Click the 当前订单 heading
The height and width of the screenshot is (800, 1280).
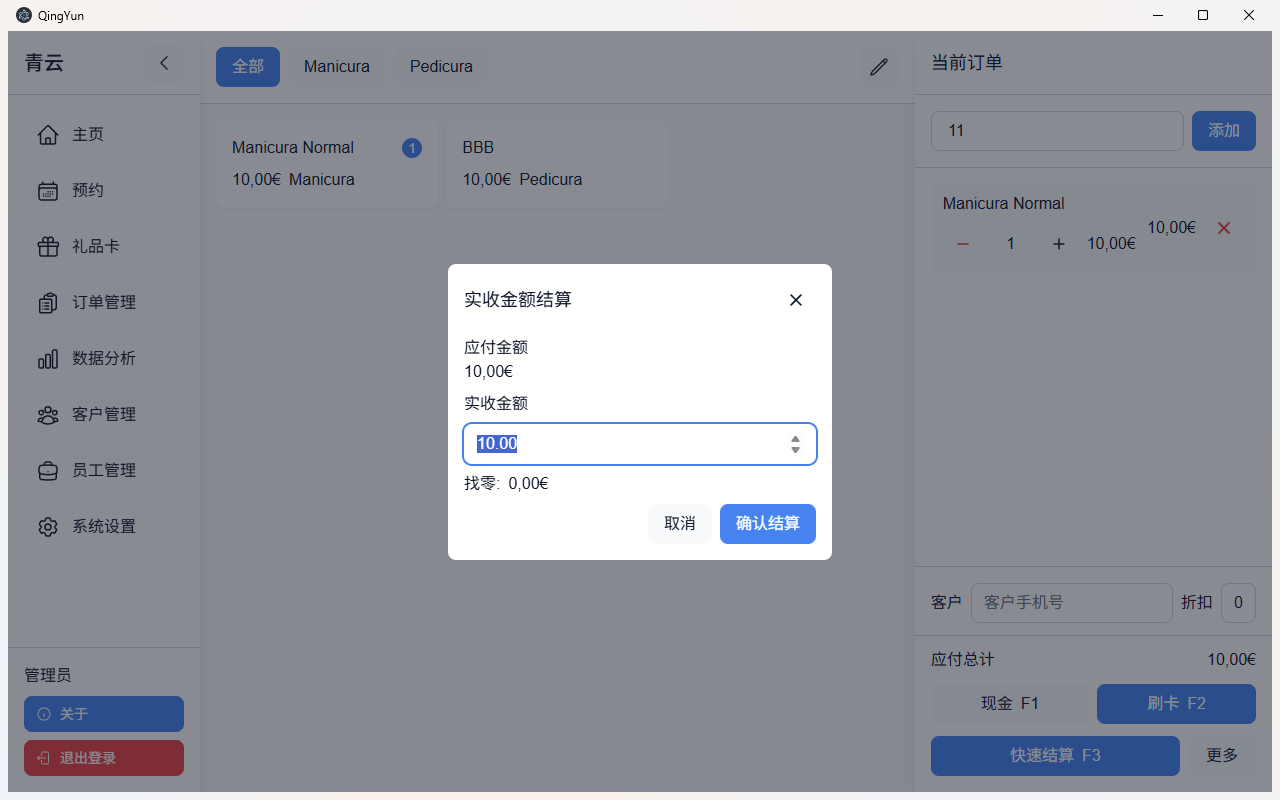pos(967,63)
